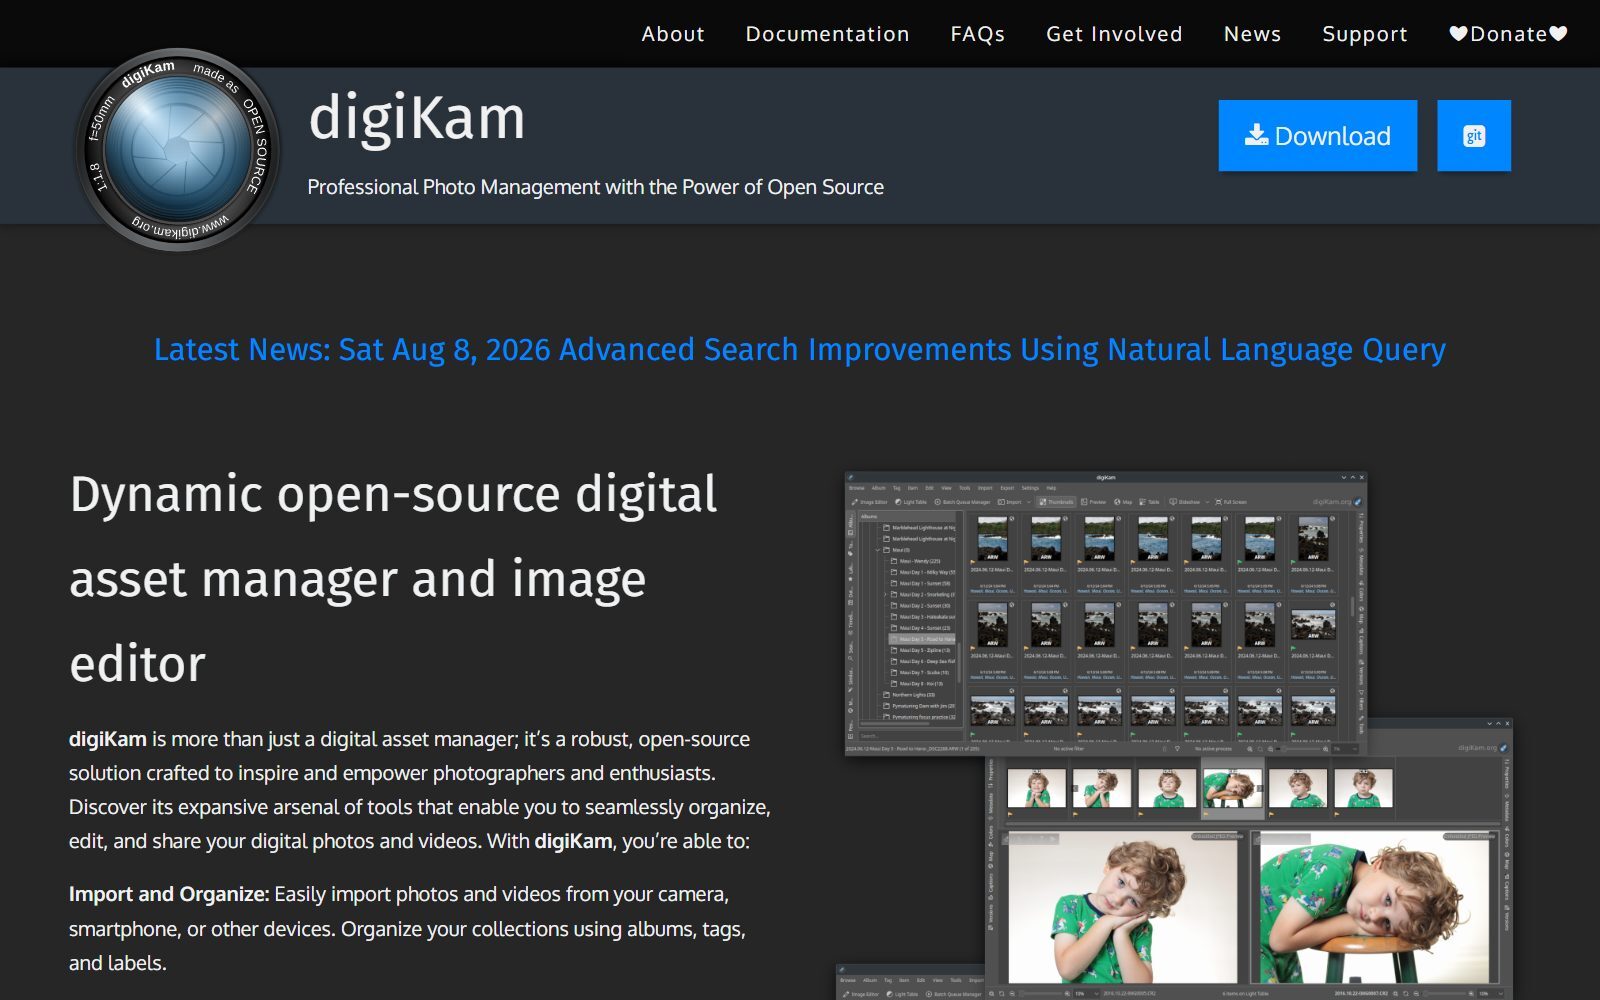The width and height of the screenshot is (1600, 1000).
Task: Click the tagline 'Professional Photo Management with the Power of Open Source'
Action: pyautogui.click(x=596, y=187)
